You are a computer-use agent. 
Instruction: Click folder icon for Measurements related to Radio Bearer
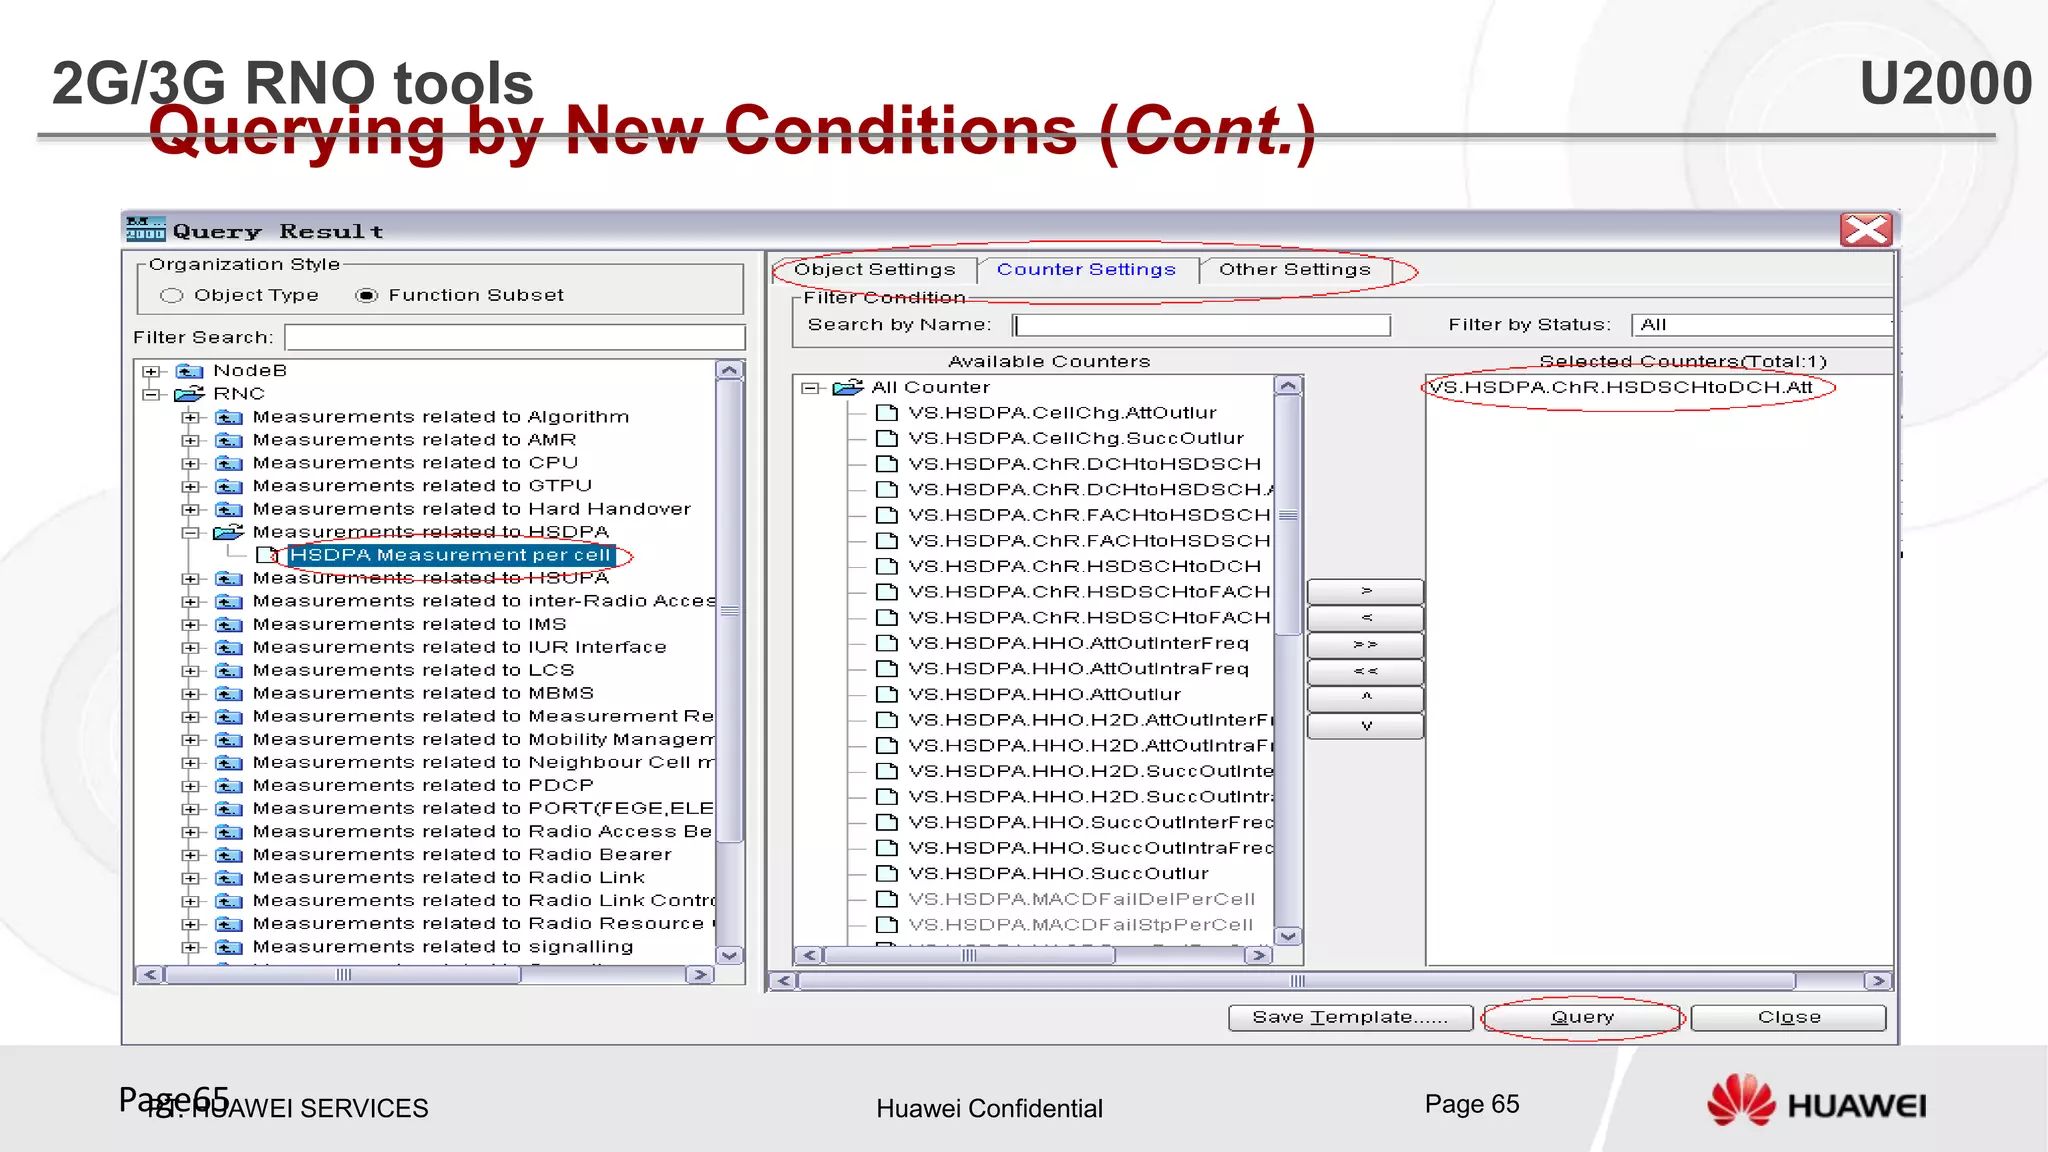pos(229,855)
